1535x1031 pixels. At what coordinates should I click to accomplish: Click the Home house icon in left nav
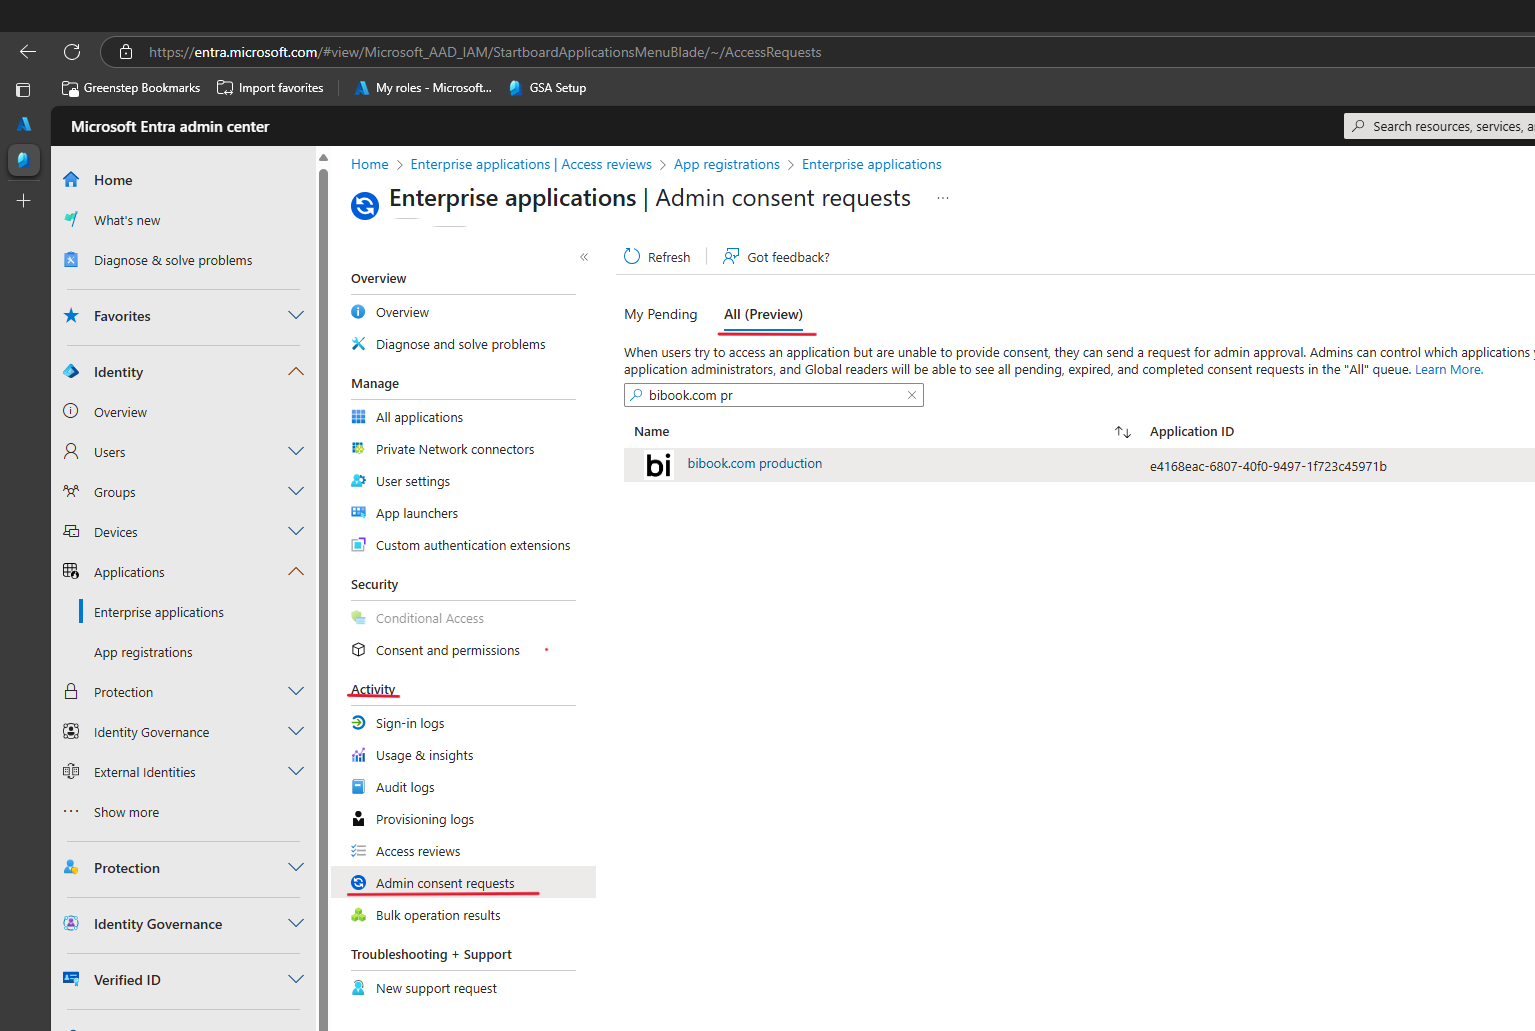[71, 180]
